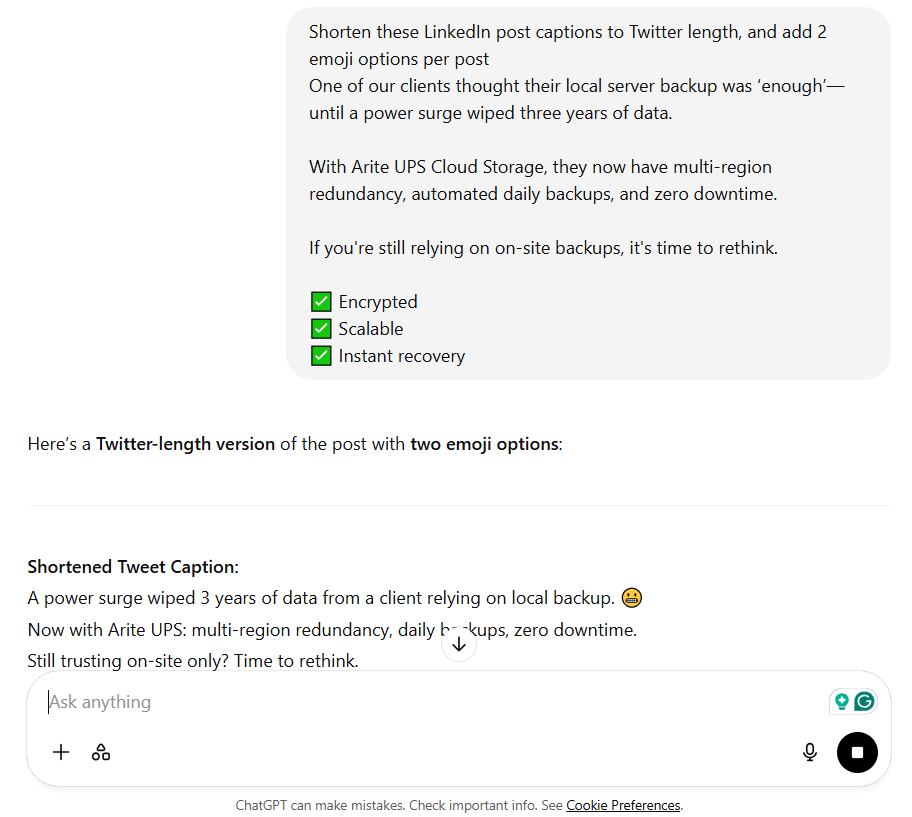The image size is (912, 817).
Task: Click the Still trusting on-site only line
Action: [193, 661]
